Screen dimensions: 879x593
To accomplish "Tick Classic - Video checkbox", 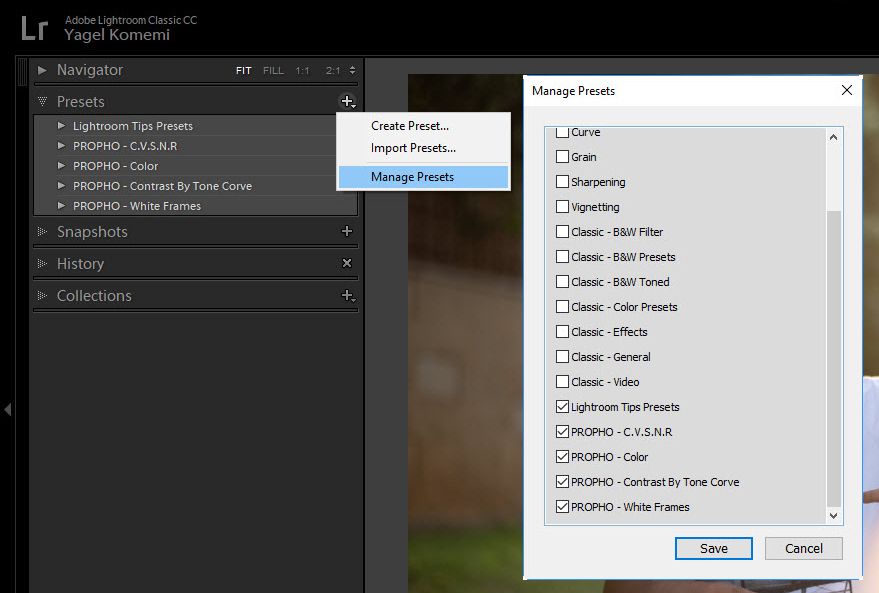I will tap(562, 382).
